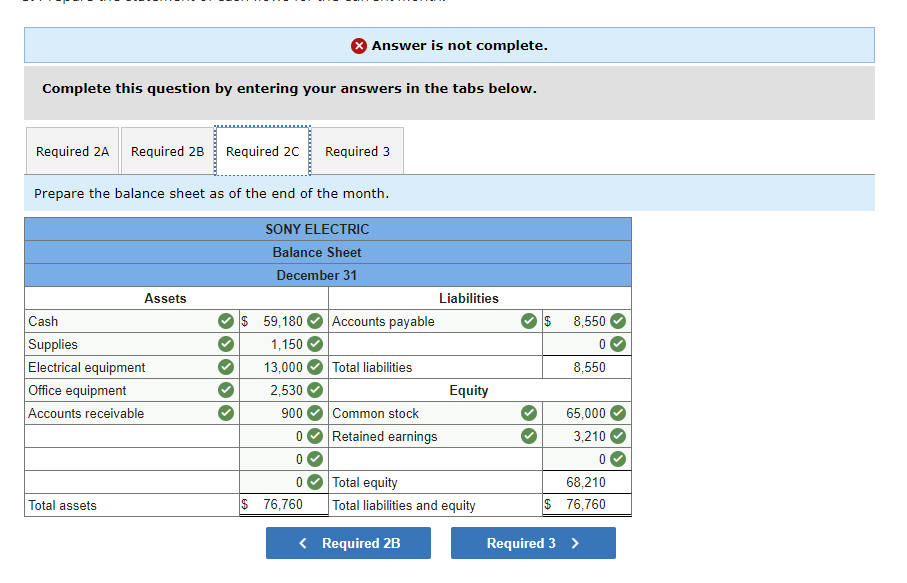Click green checkmark beside Electrical equipment label
The width and height of the screenshot is (907, 583).
point(226,367)
